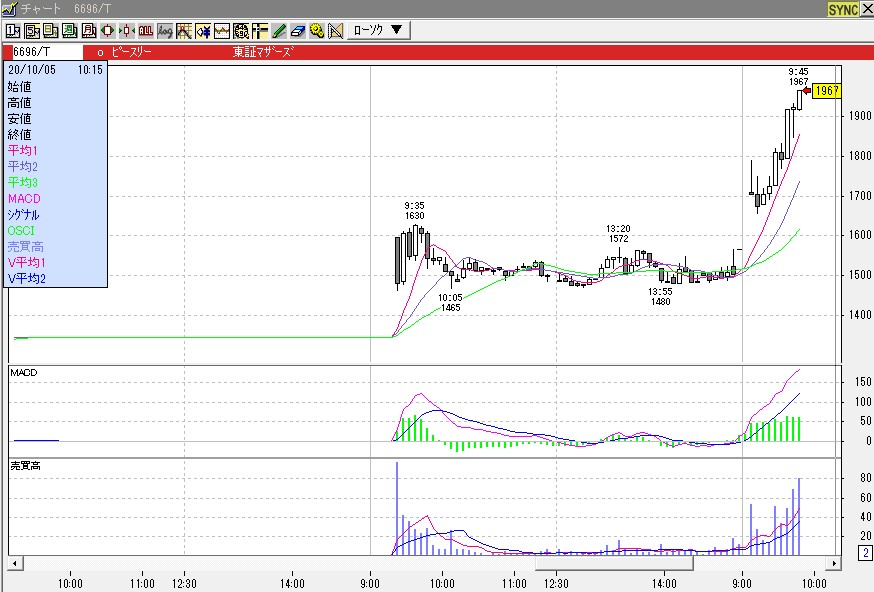Screen dimensions: 874x592
Task: Open the ローソク chart type dropdown
Action: (x=378, y=30)
